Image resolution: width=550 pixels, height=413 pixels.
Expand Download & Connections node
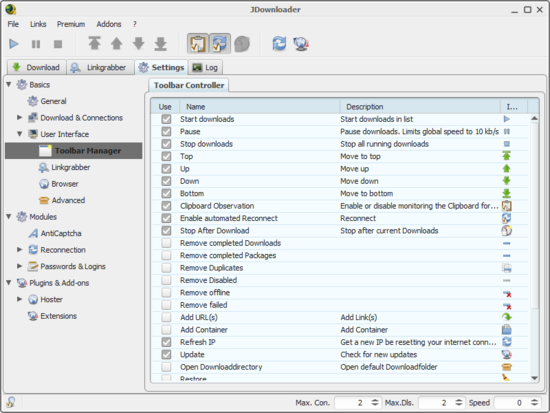pyautogui.click(x=20, y=118)
